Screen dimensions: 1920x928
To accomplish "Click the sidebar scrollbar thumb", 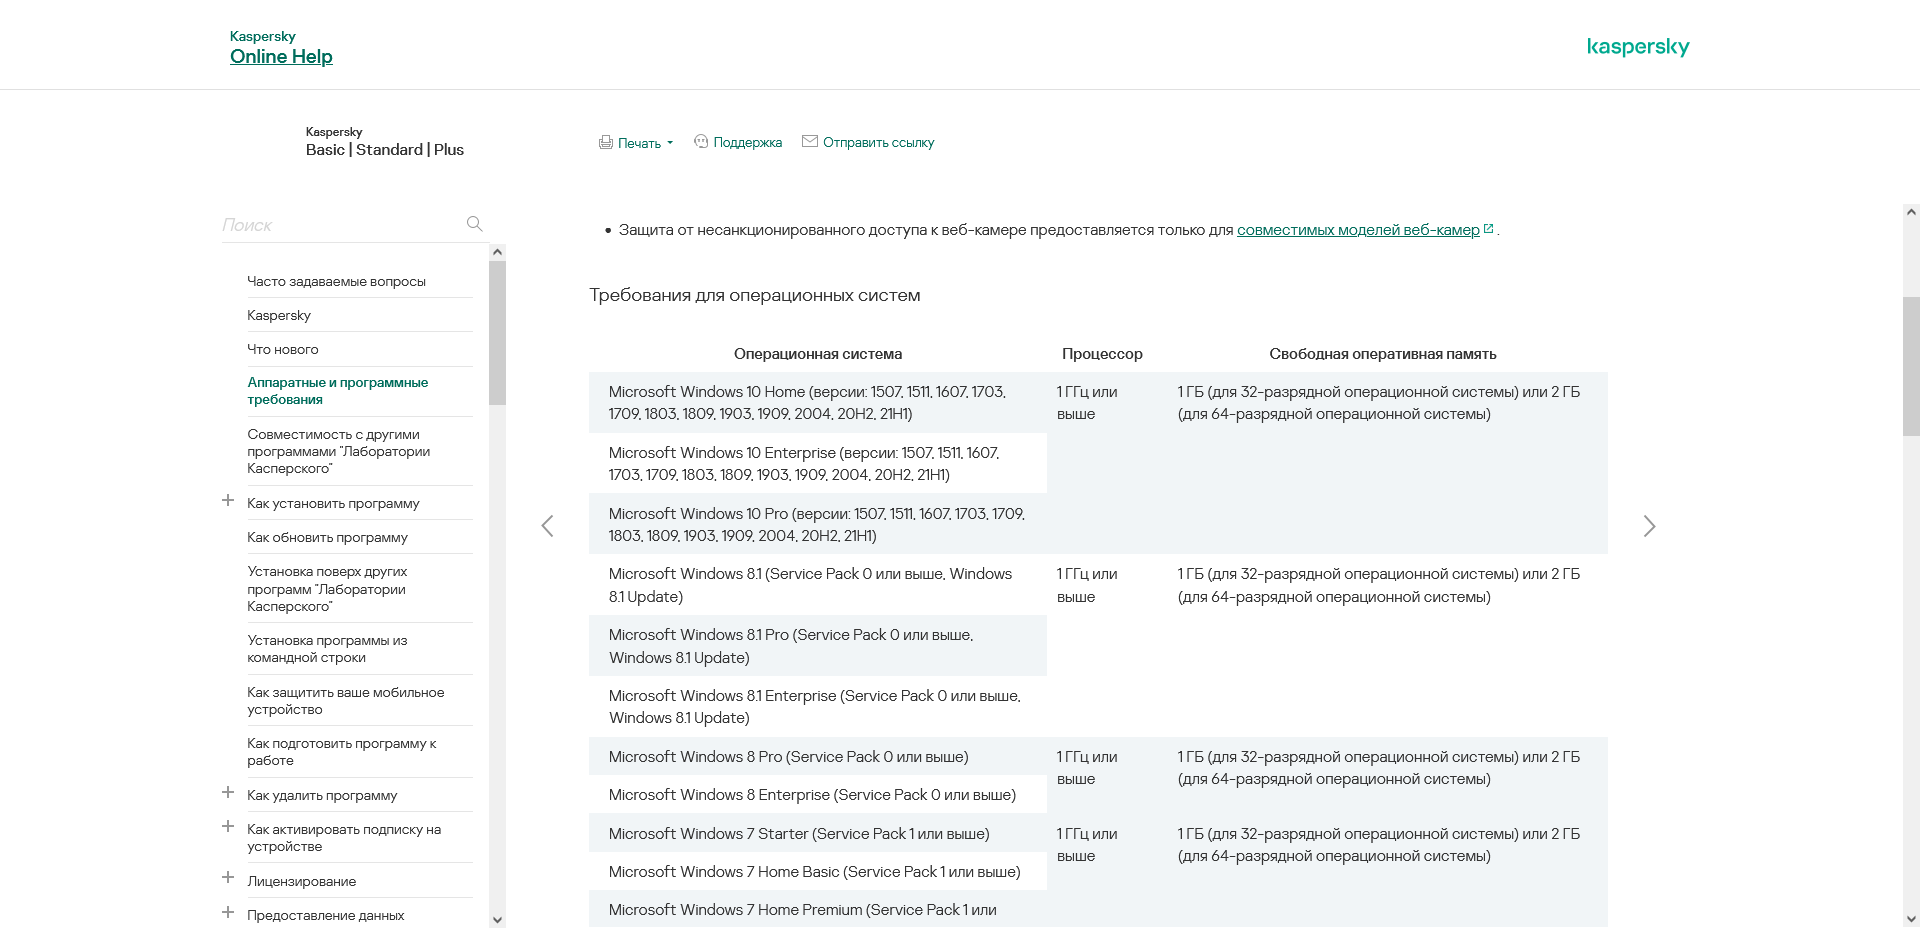I will click(x=498, y=333).
